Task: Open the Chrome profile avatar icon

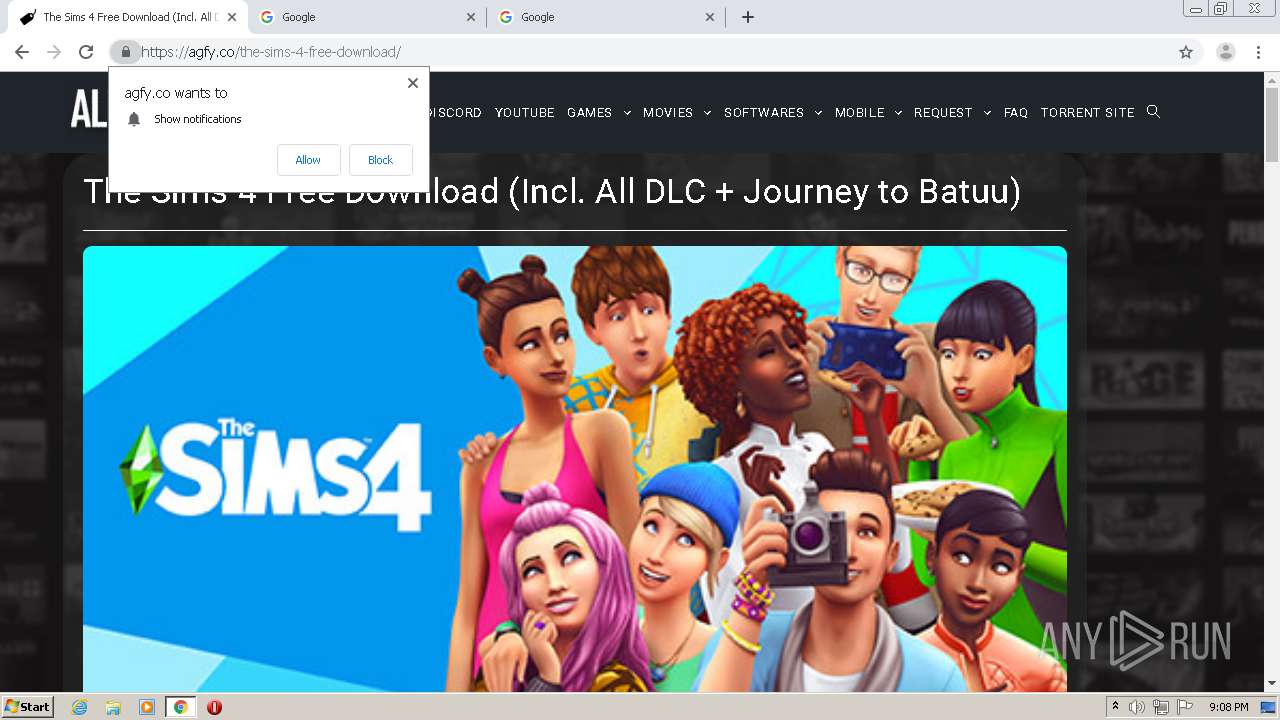Action: [1225, 52]
